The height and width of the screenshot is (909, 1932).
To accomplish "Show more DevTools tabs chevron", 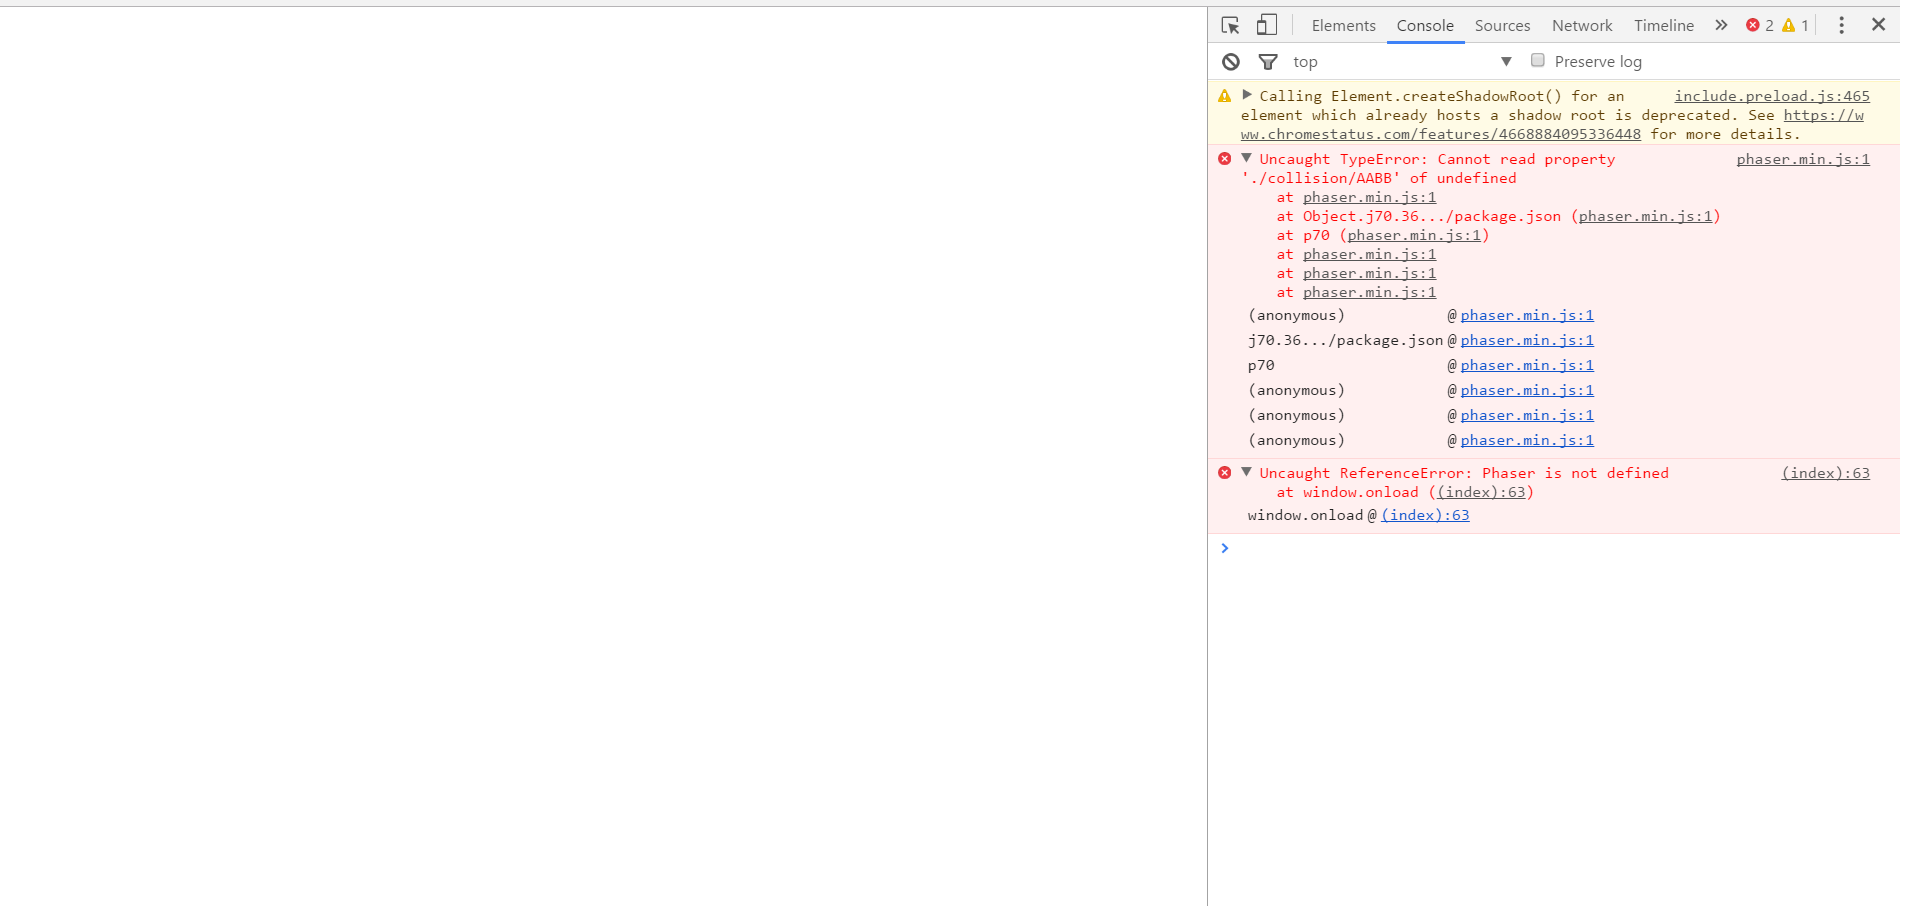I will [1721, 25].
